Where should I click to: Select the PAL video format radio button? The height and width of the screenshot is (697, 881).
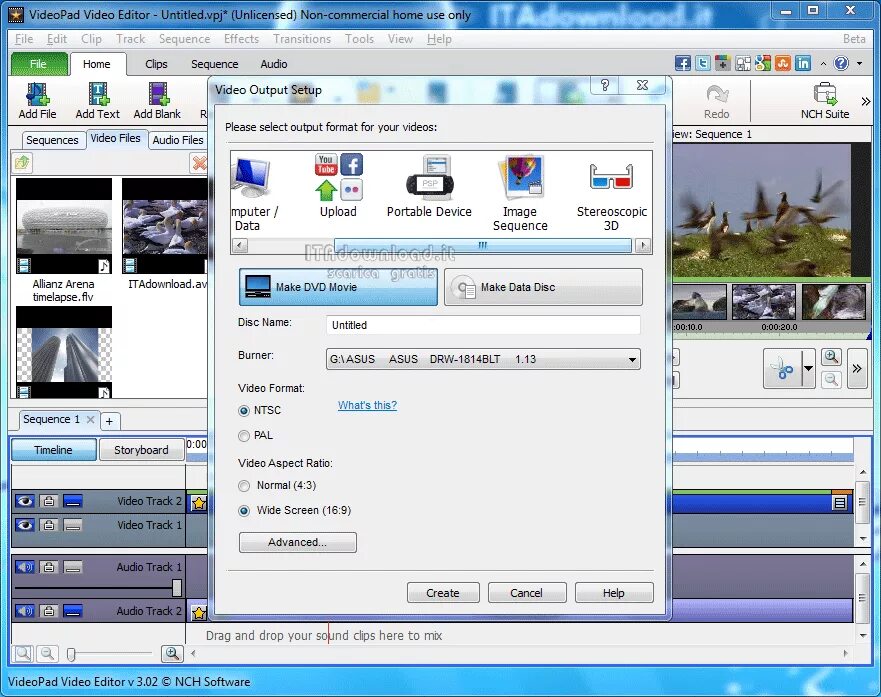244,435
